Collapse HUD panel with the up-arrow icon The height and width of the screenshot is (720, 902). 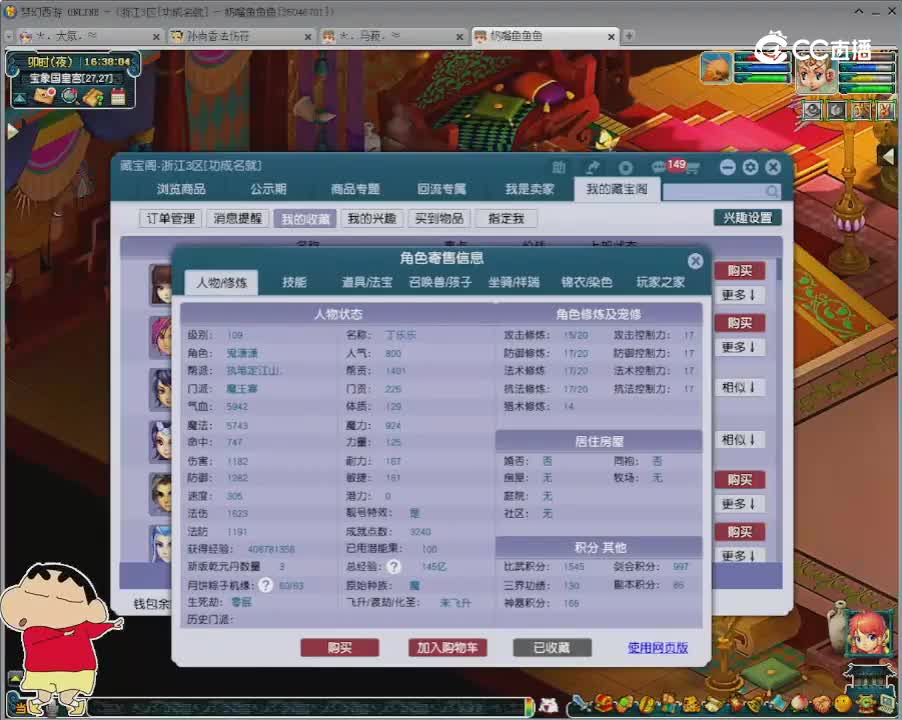point(20,98)
